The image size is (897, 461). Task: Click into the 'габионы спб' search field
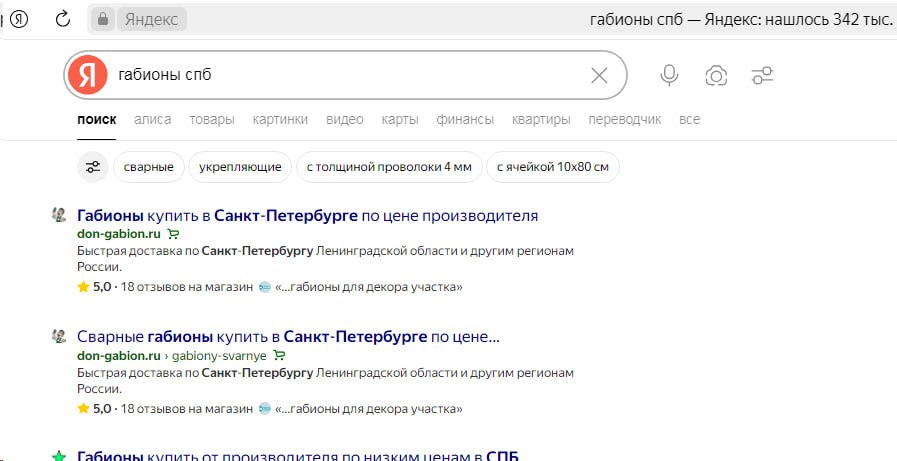(340, 75)
